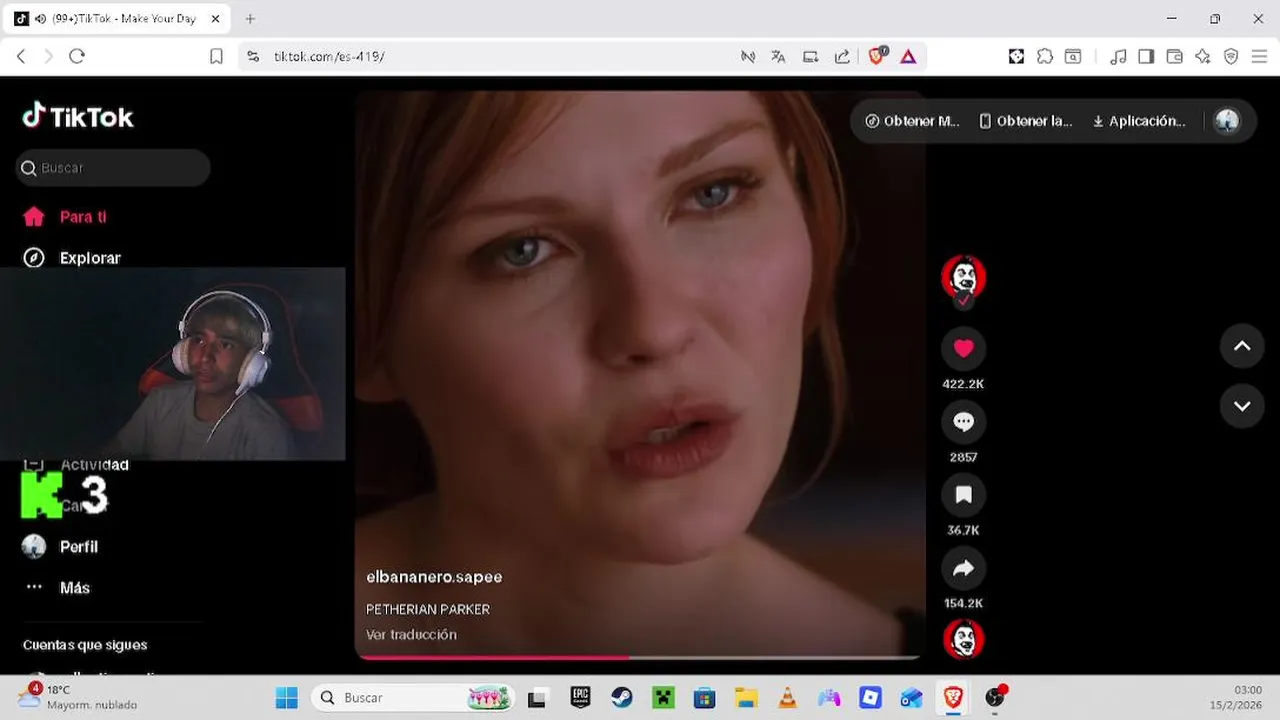Open the Brave Rewards triangle icon
The width and height of the screenshot is (1280, 720).
908,57
